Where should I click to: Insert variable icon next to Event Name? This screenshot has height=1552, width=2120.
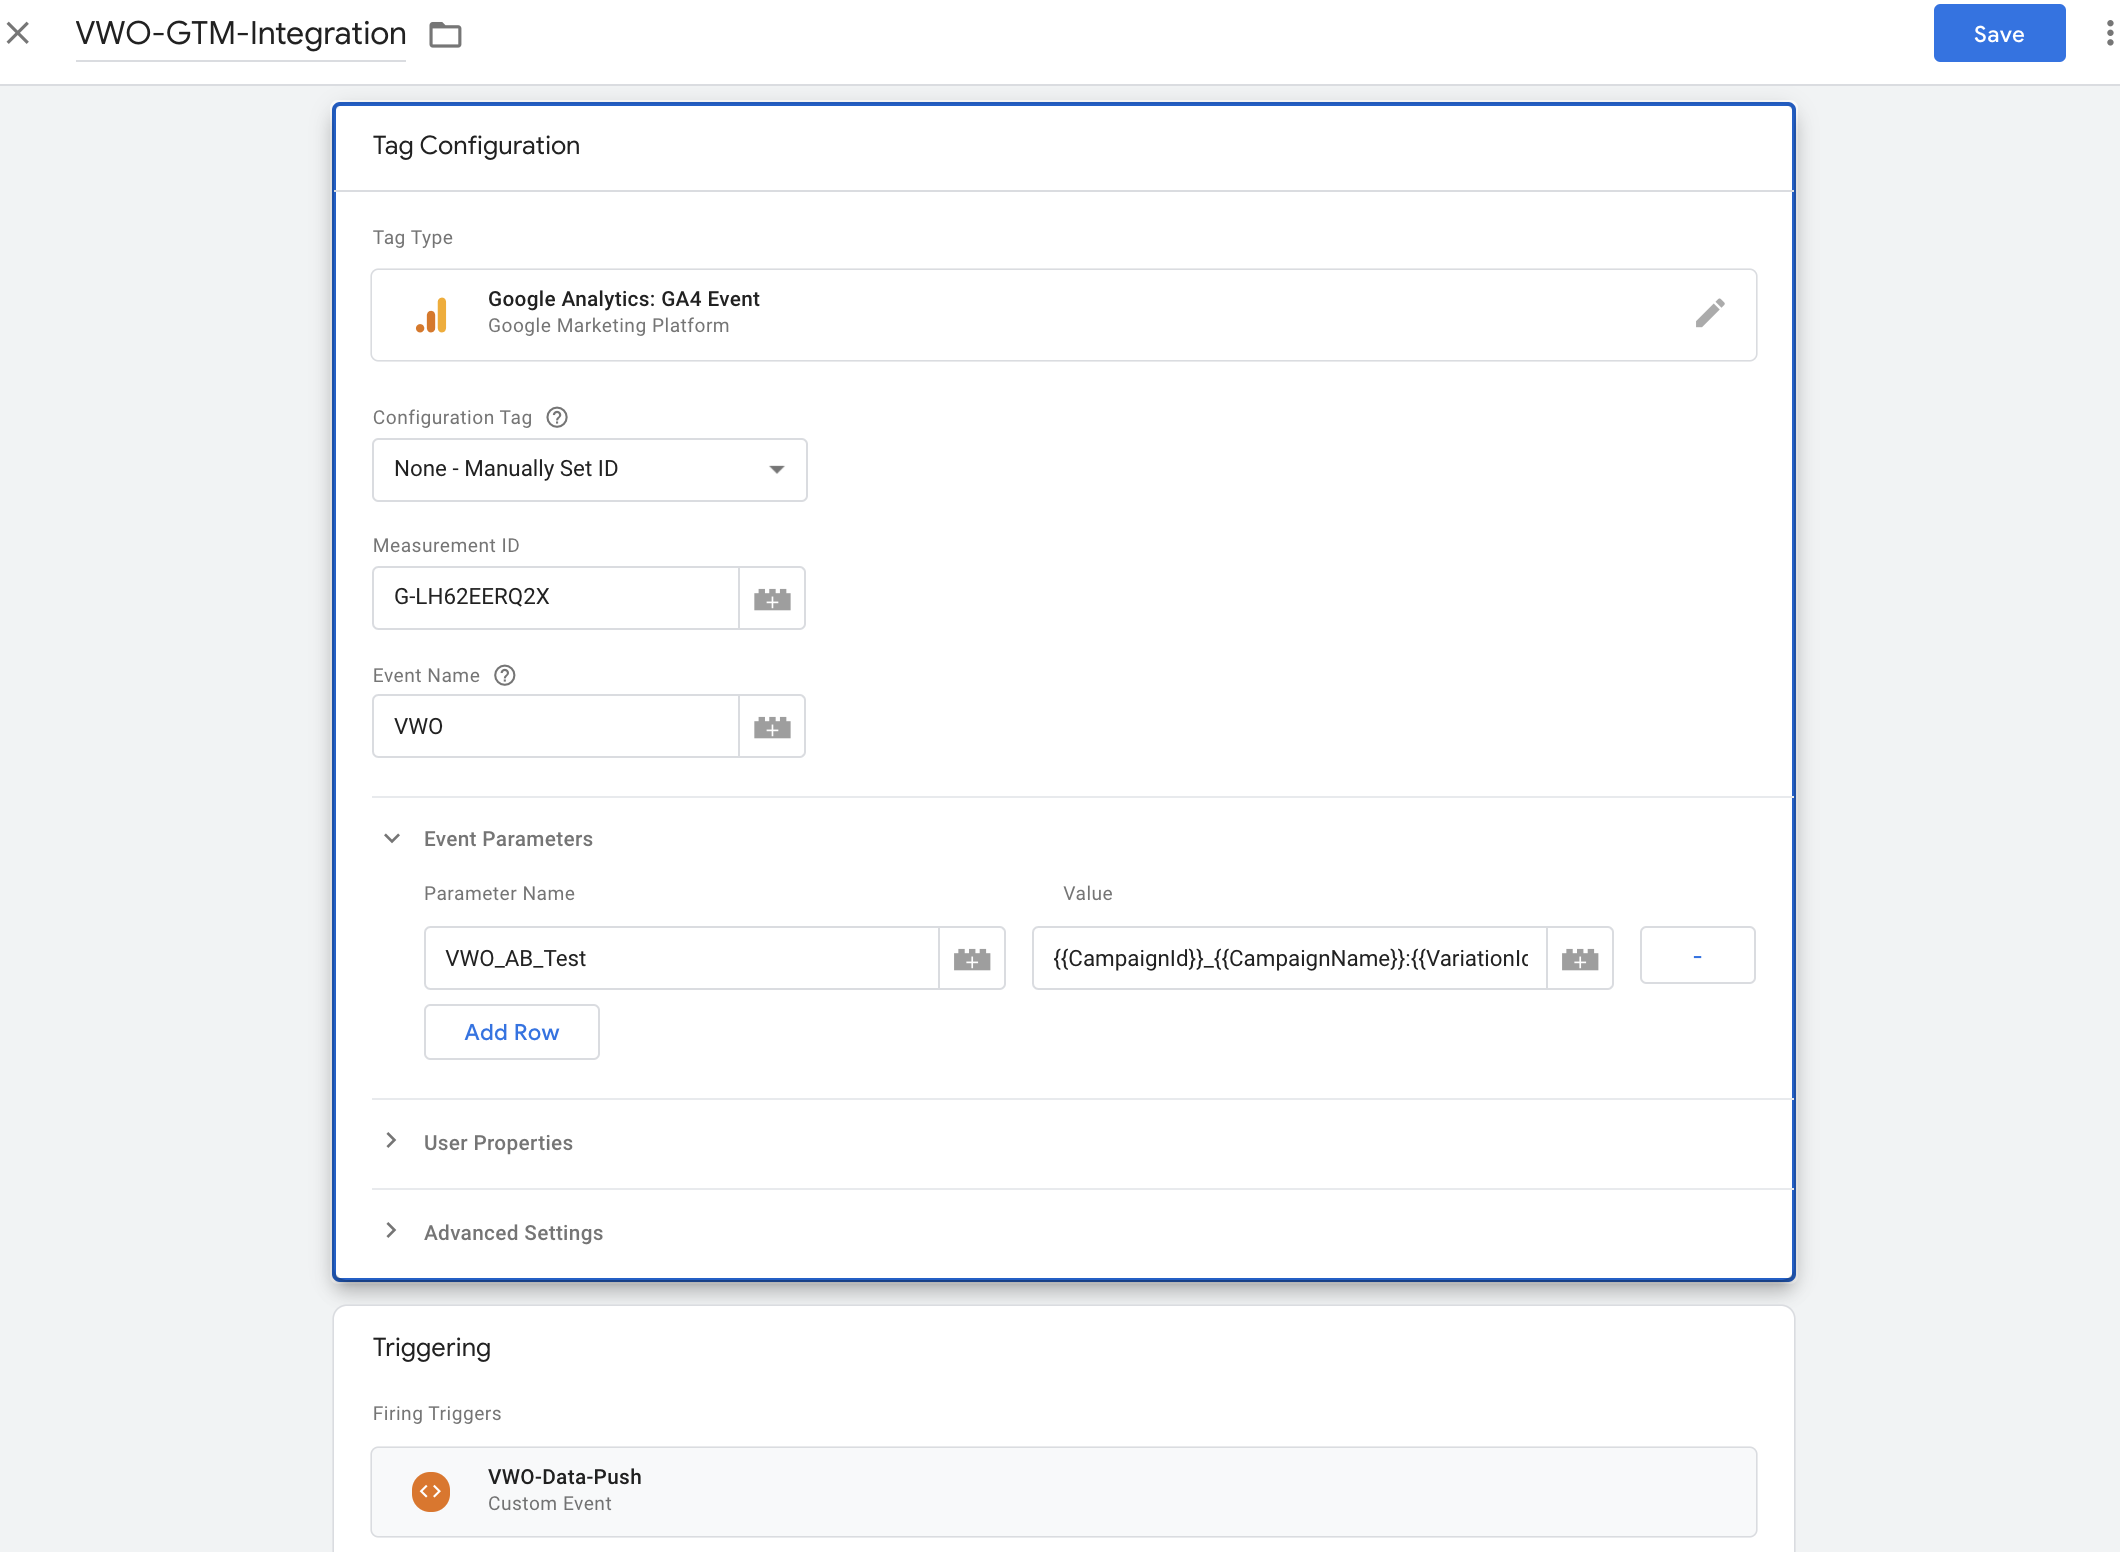(772, 726)
